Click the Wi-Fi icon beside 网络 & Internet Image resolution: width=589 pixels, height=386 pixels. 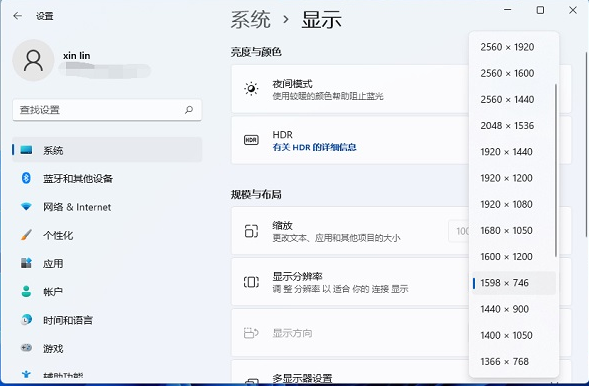pyautogui.click(x=26, y=207)
